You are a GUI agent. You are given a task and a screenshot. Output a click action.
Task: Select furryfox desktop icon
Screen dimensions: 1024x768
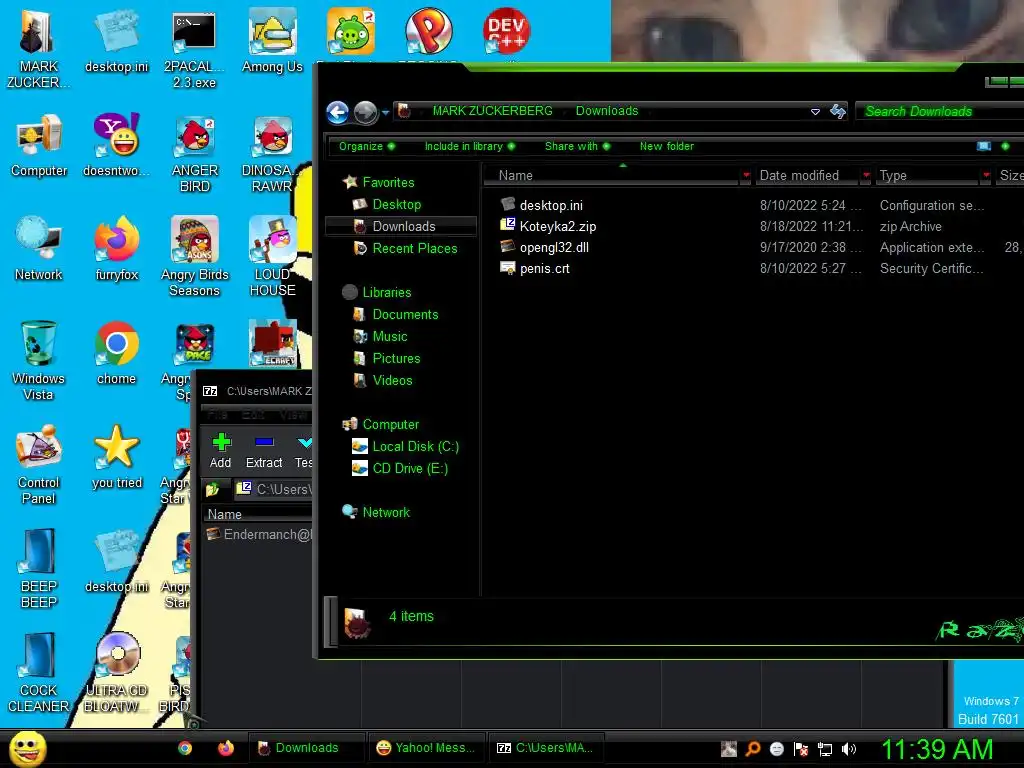(x=117, y=249)
